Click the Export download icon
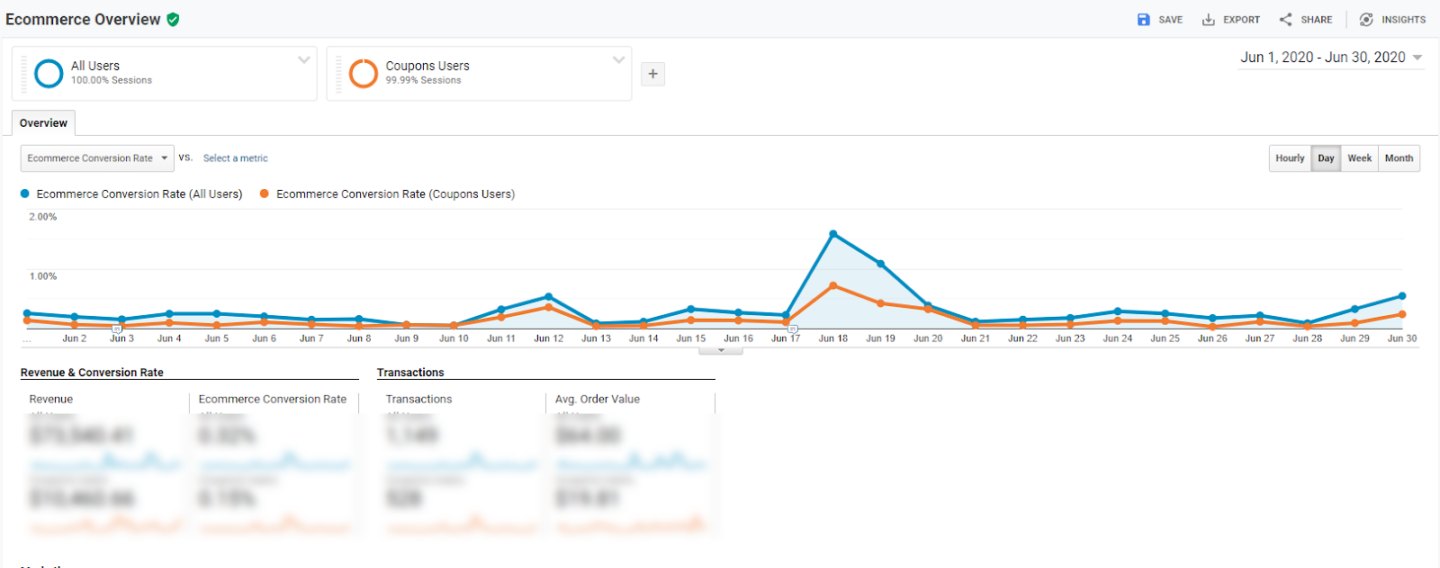Screen dimensions: 1440x568 1208,20
